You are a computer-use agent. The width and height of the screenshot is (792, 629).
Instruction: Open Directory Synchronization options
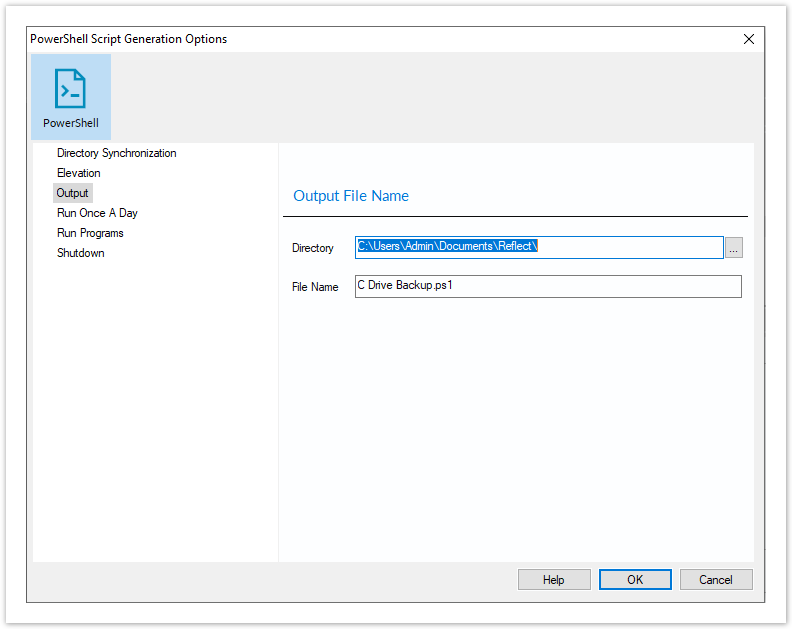pos(117,153)
